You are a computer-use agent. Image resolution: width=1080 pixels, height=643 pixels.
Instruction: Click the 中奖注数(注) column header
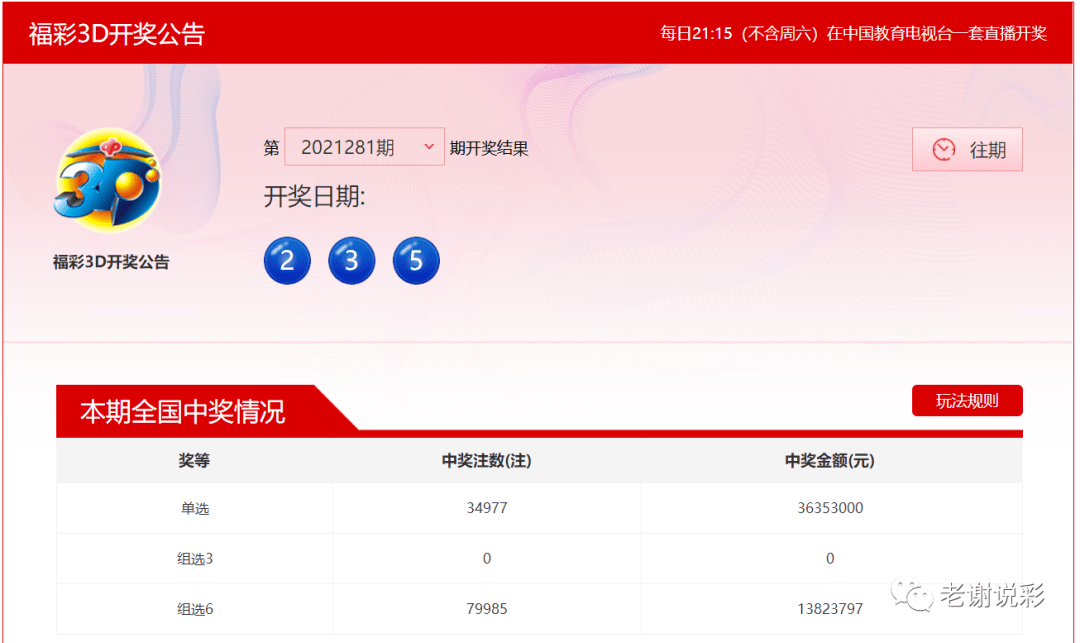coord(486,461)
